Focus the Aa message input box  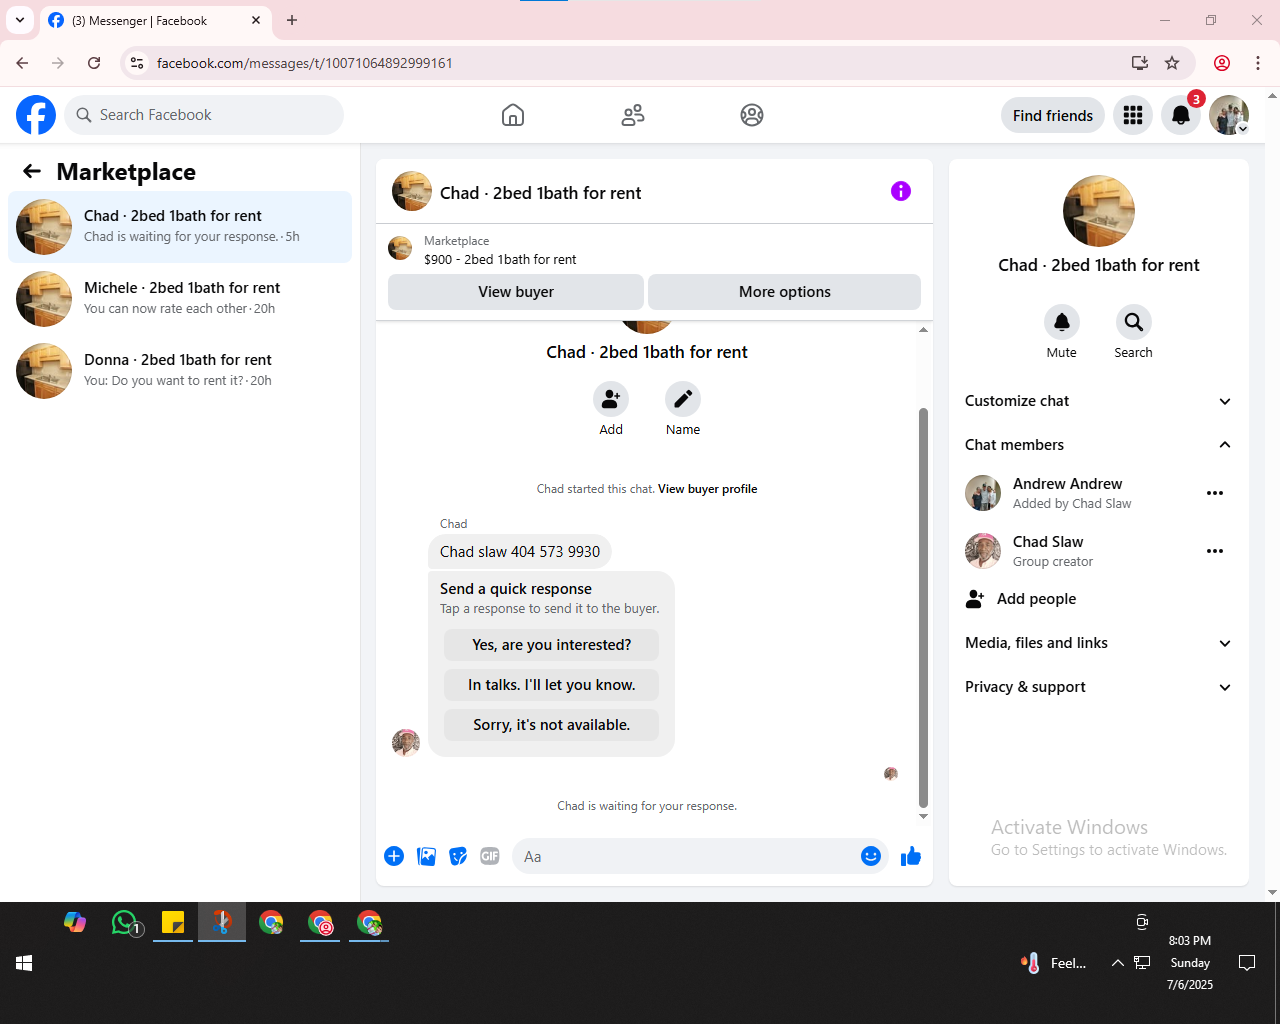(686, 856)
